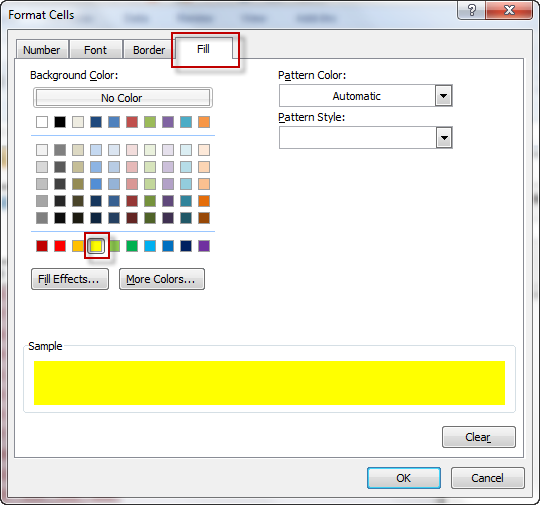Viewport: 540px width, 505px height.
Task: Select the green standard color swatch
Action: tap(132, 246)
